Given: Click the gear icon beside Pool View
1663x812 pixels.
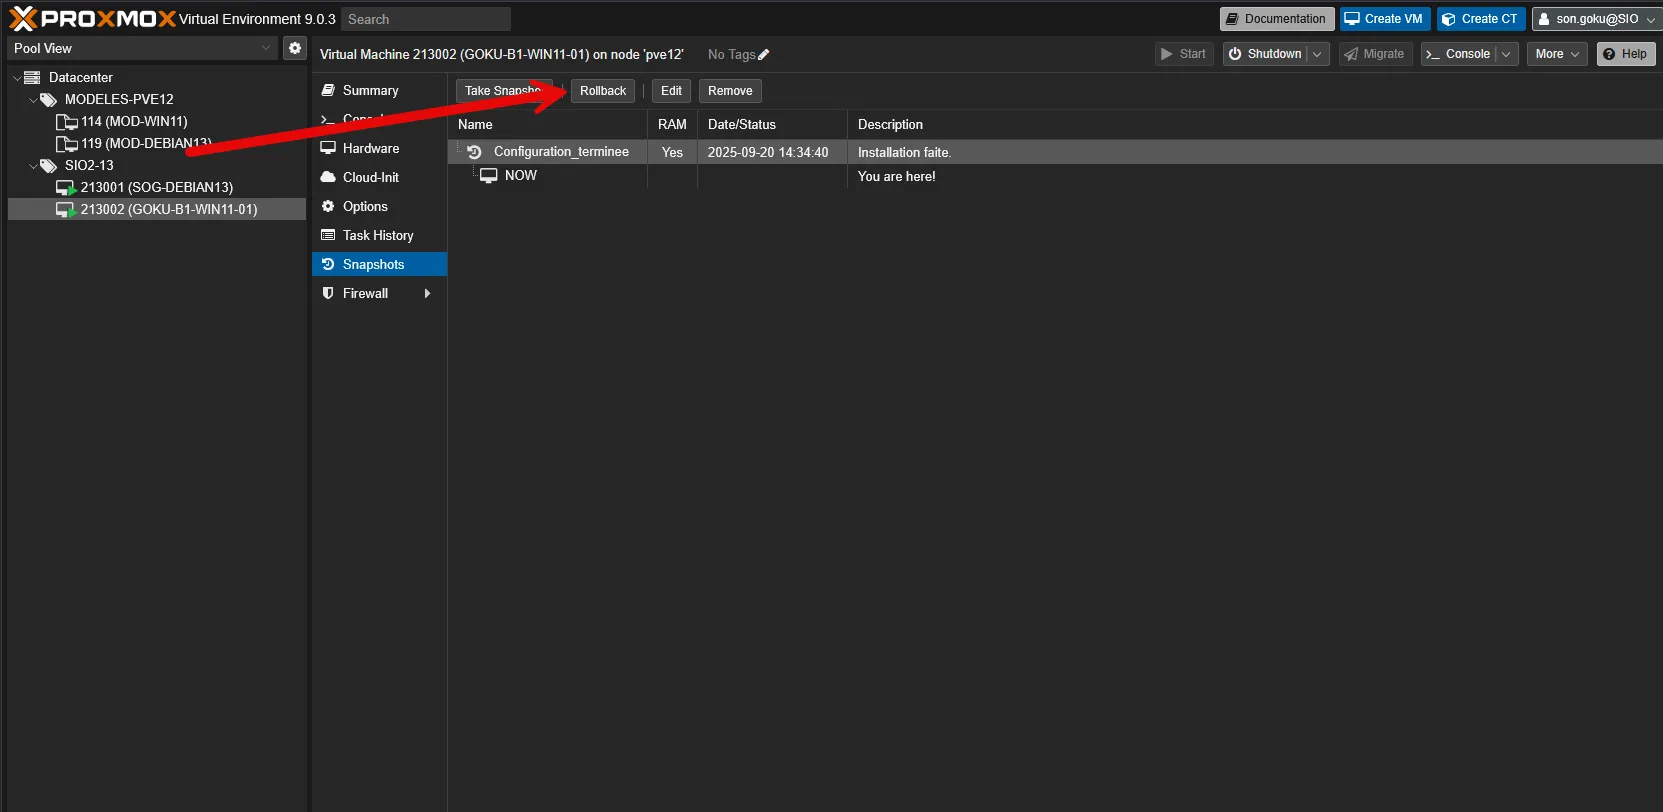Looking at the screenshot, I should tap(295, 48).
